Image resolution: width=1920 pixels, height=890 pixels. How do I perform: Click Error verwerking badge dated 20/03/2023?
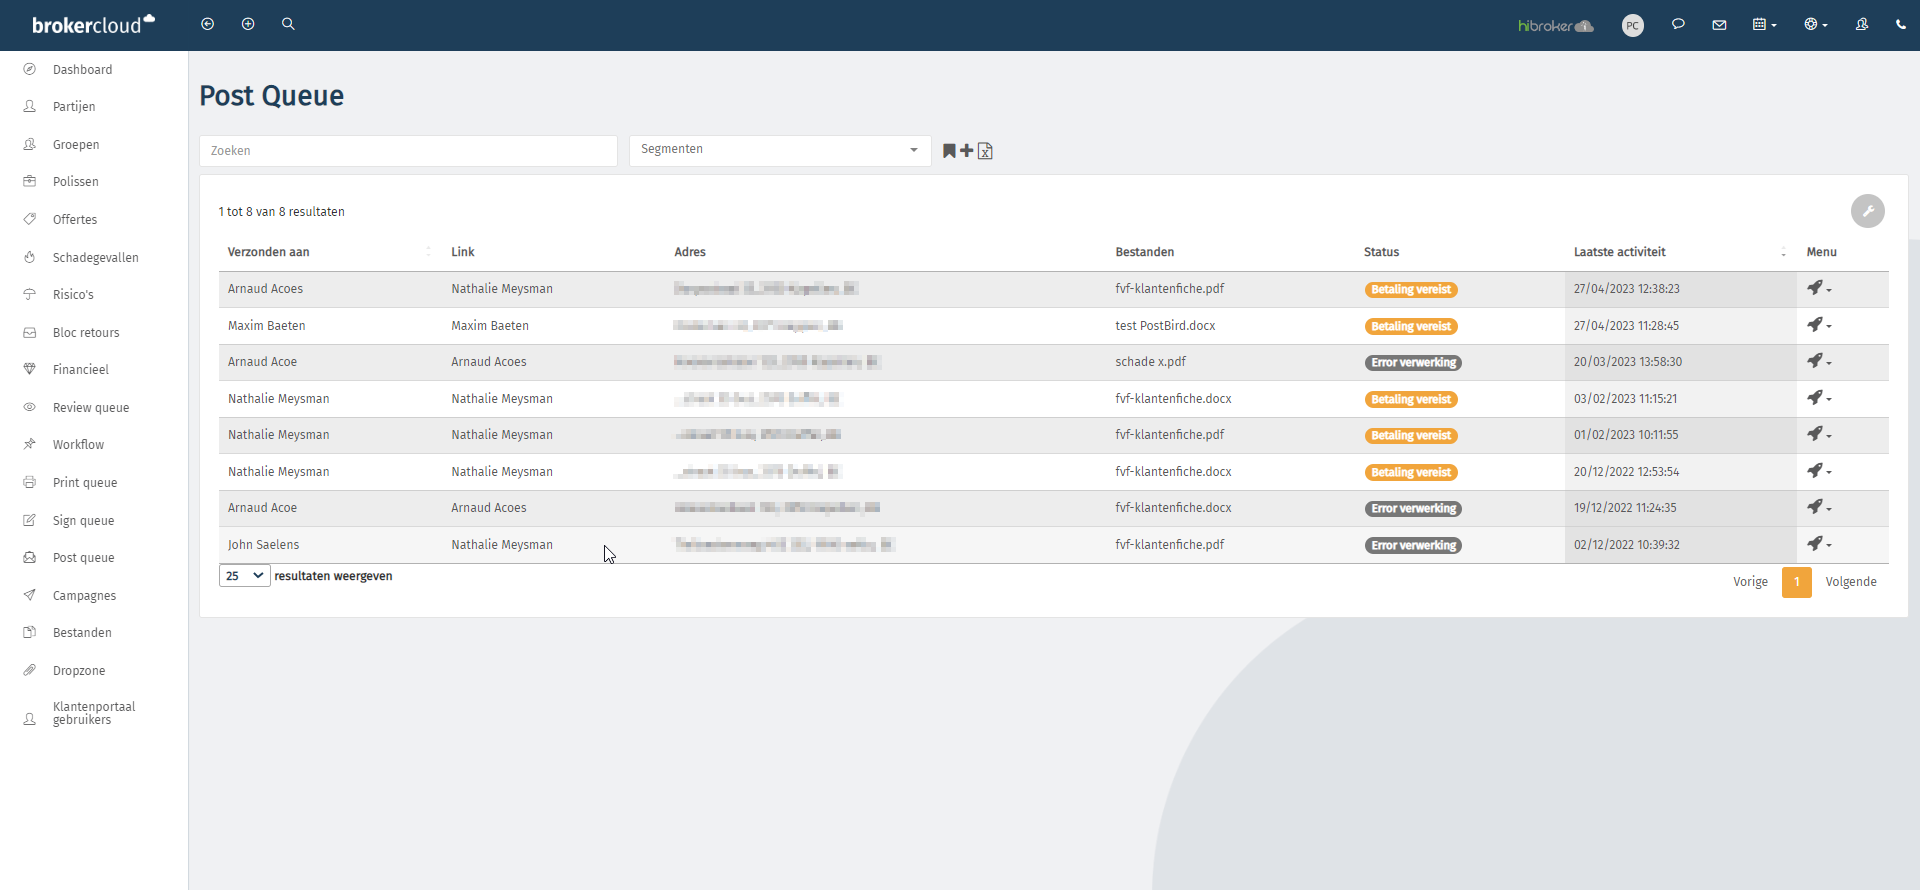(1413, 363)
